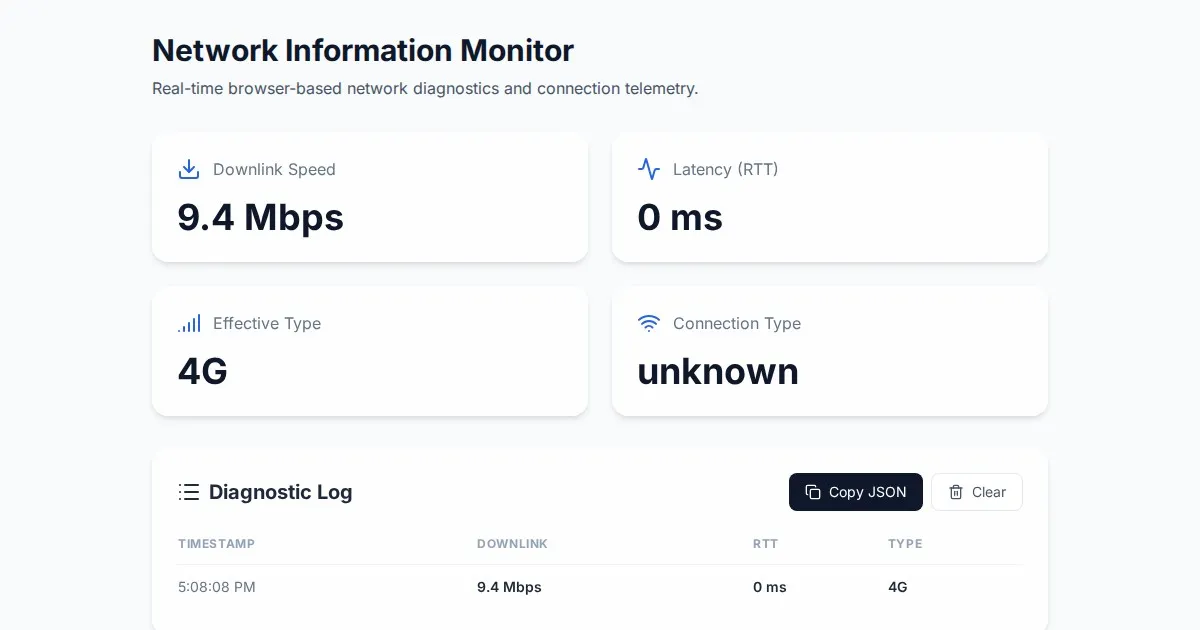Click the 0 ms value in log row
The width and height of the screenshot is (1200, 630).
pos(770,587)
